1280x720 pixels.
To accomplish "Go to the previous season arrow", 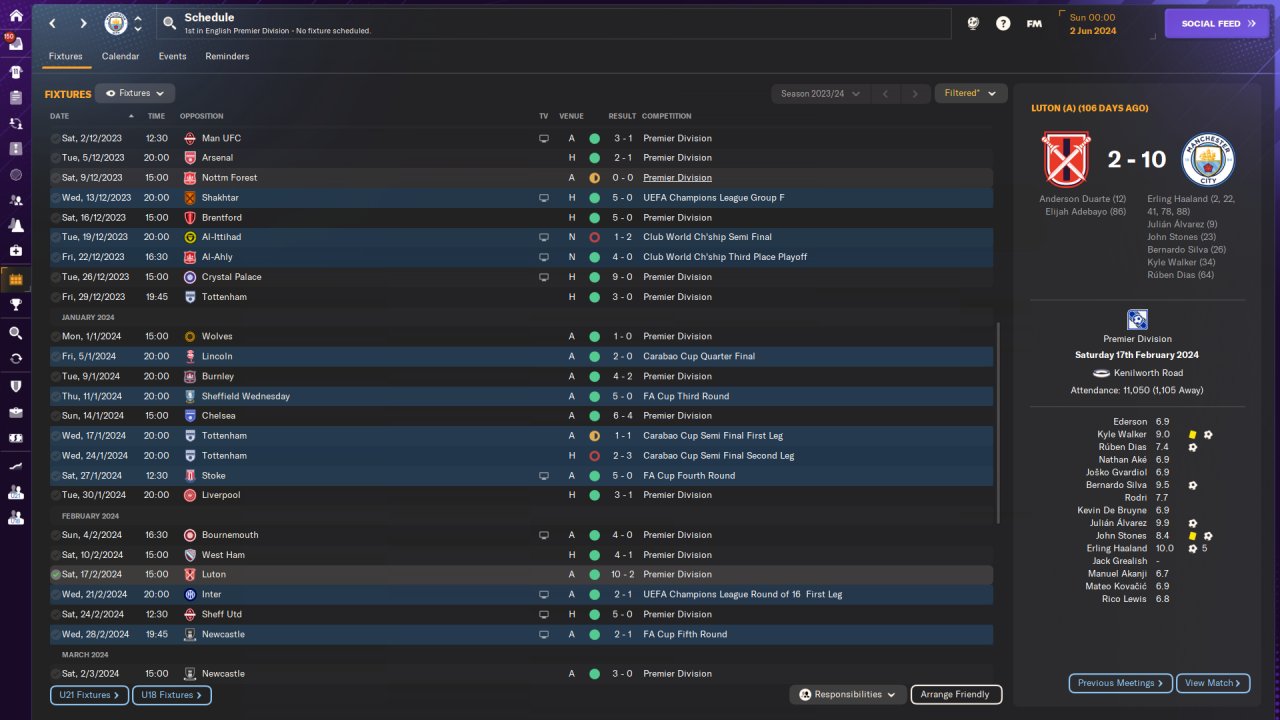I will click(x=884, y=94).
